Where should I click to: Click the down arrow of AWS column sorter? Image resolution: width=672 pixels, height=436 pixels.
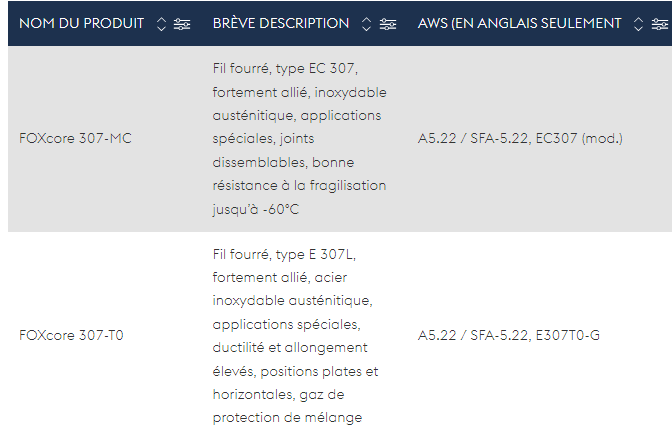pos(638,28)
